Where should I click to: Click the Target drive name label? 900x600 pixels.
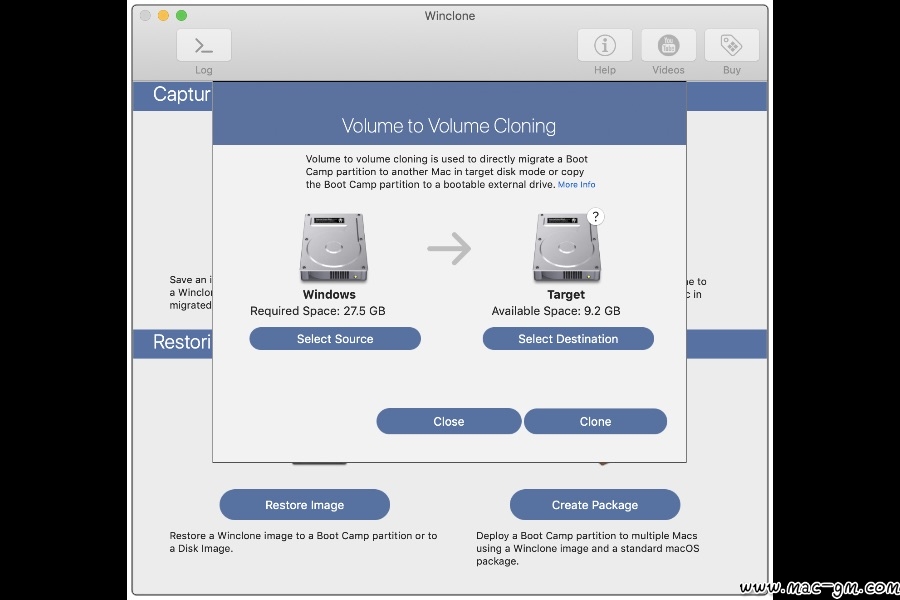566,295
